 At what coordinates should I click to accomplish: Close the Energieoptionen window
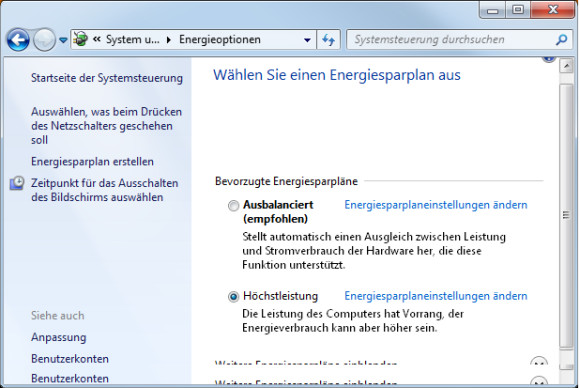coord(553,10)
